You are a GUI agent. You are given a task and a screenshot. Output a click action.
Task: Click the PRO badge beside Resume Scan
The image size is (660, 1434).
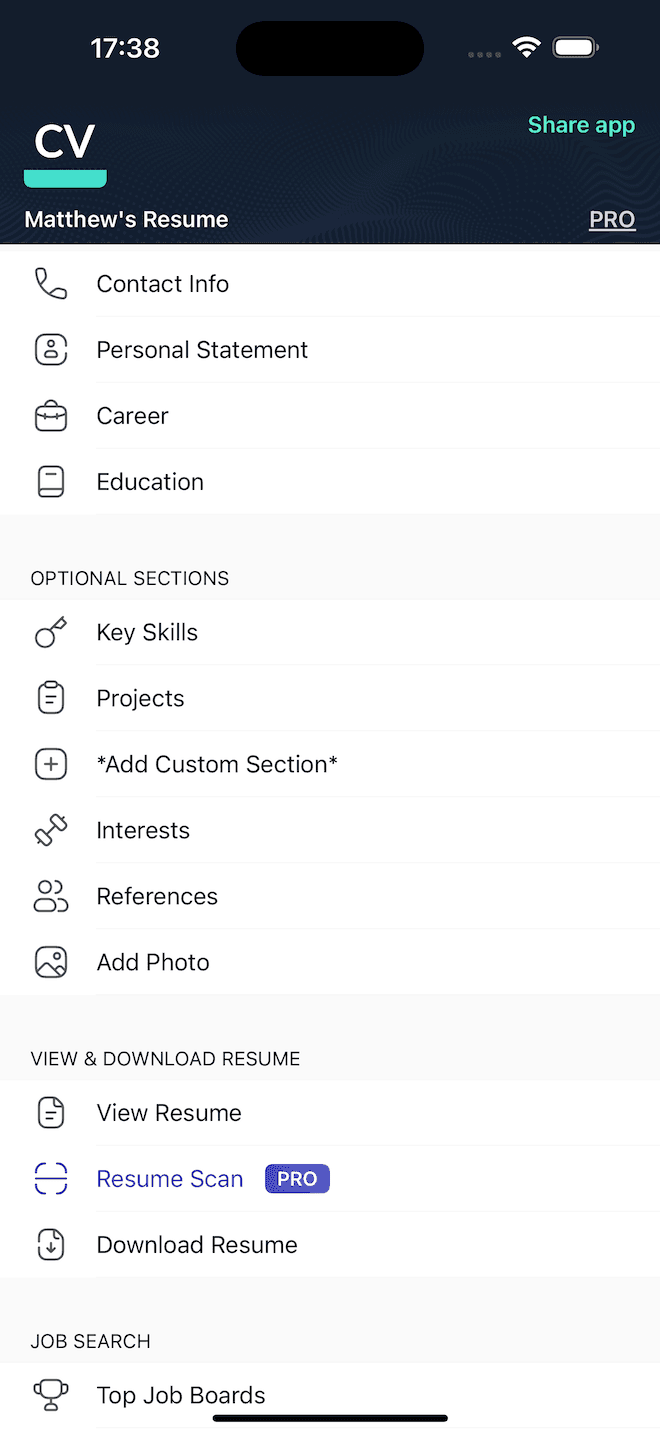tap(296, 1178)
